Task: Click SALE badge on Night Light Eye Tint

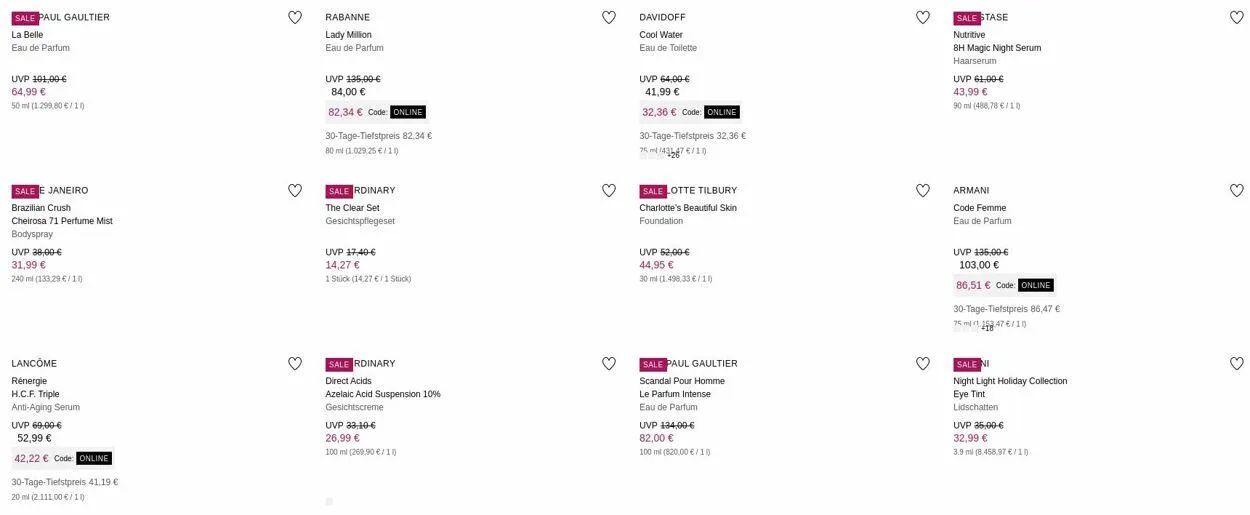Action: tap(966, 364)
